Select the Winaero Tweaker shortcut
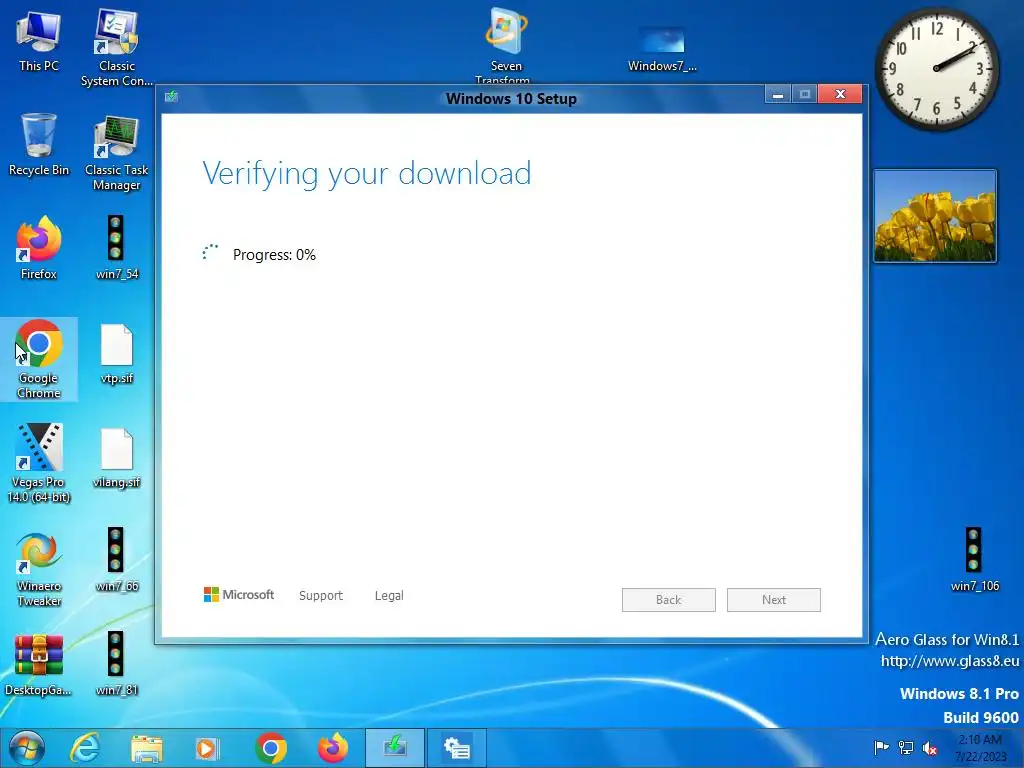The height and width of the screenshot is (768, 1024). [39, 569]
